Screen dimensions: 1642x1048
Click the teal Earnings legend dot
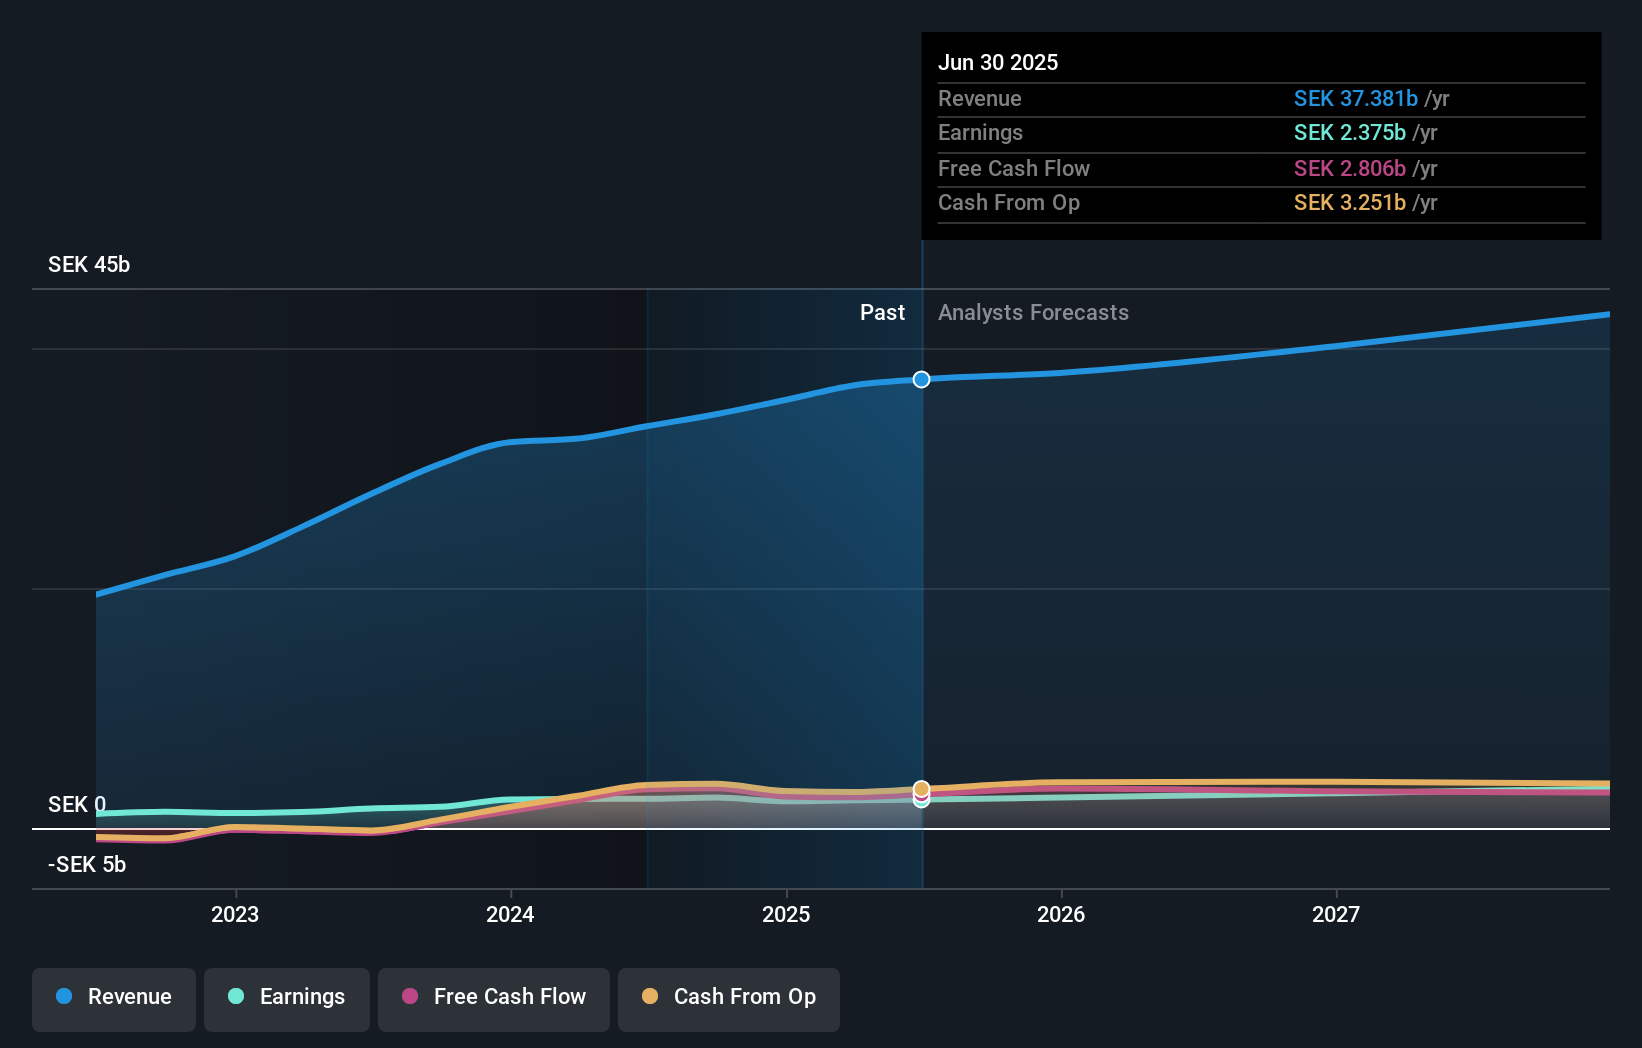tap(234, 997)
